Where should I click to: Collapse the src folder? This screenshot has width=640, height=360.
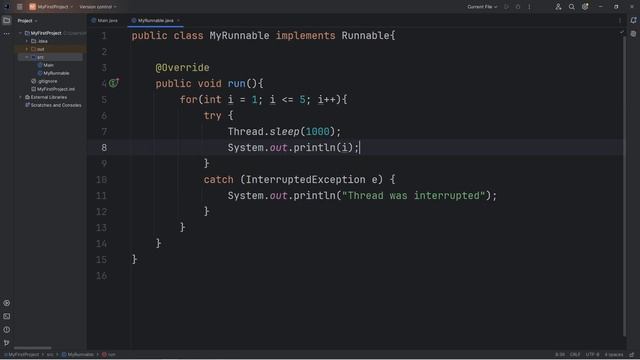click(27, 57)
